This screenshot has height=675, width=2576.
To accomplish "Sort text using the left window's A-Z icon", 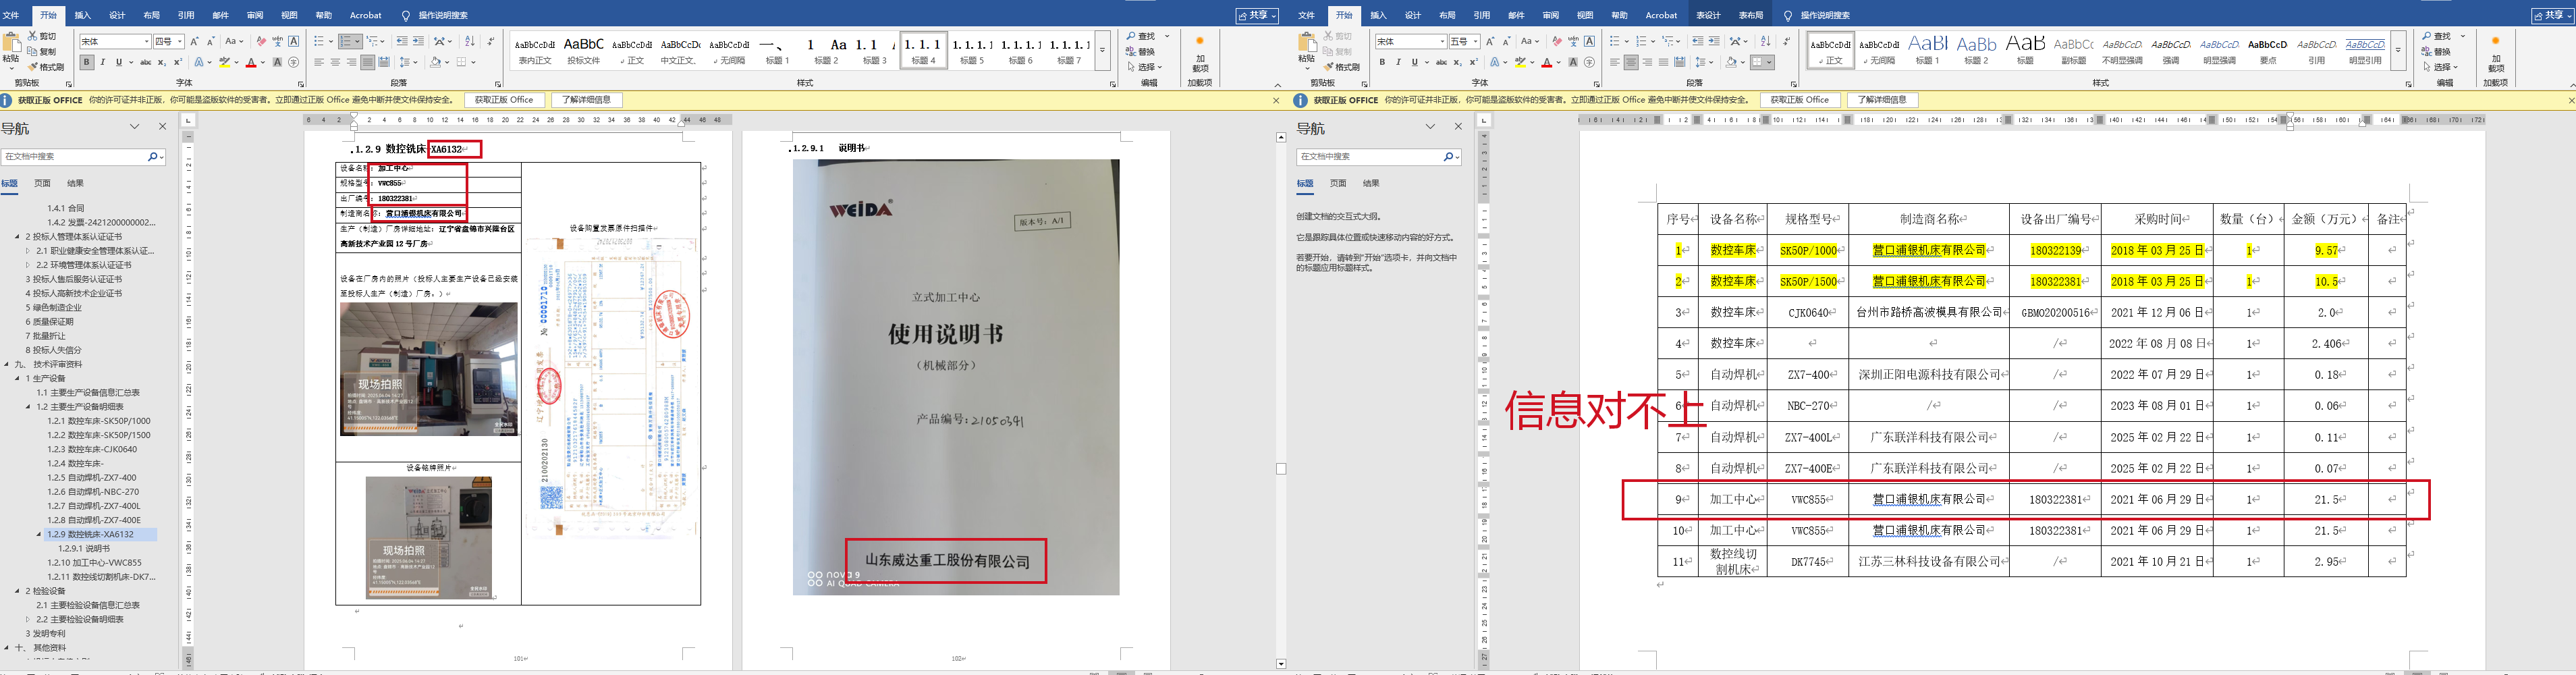I will click(x=470, y=41).
